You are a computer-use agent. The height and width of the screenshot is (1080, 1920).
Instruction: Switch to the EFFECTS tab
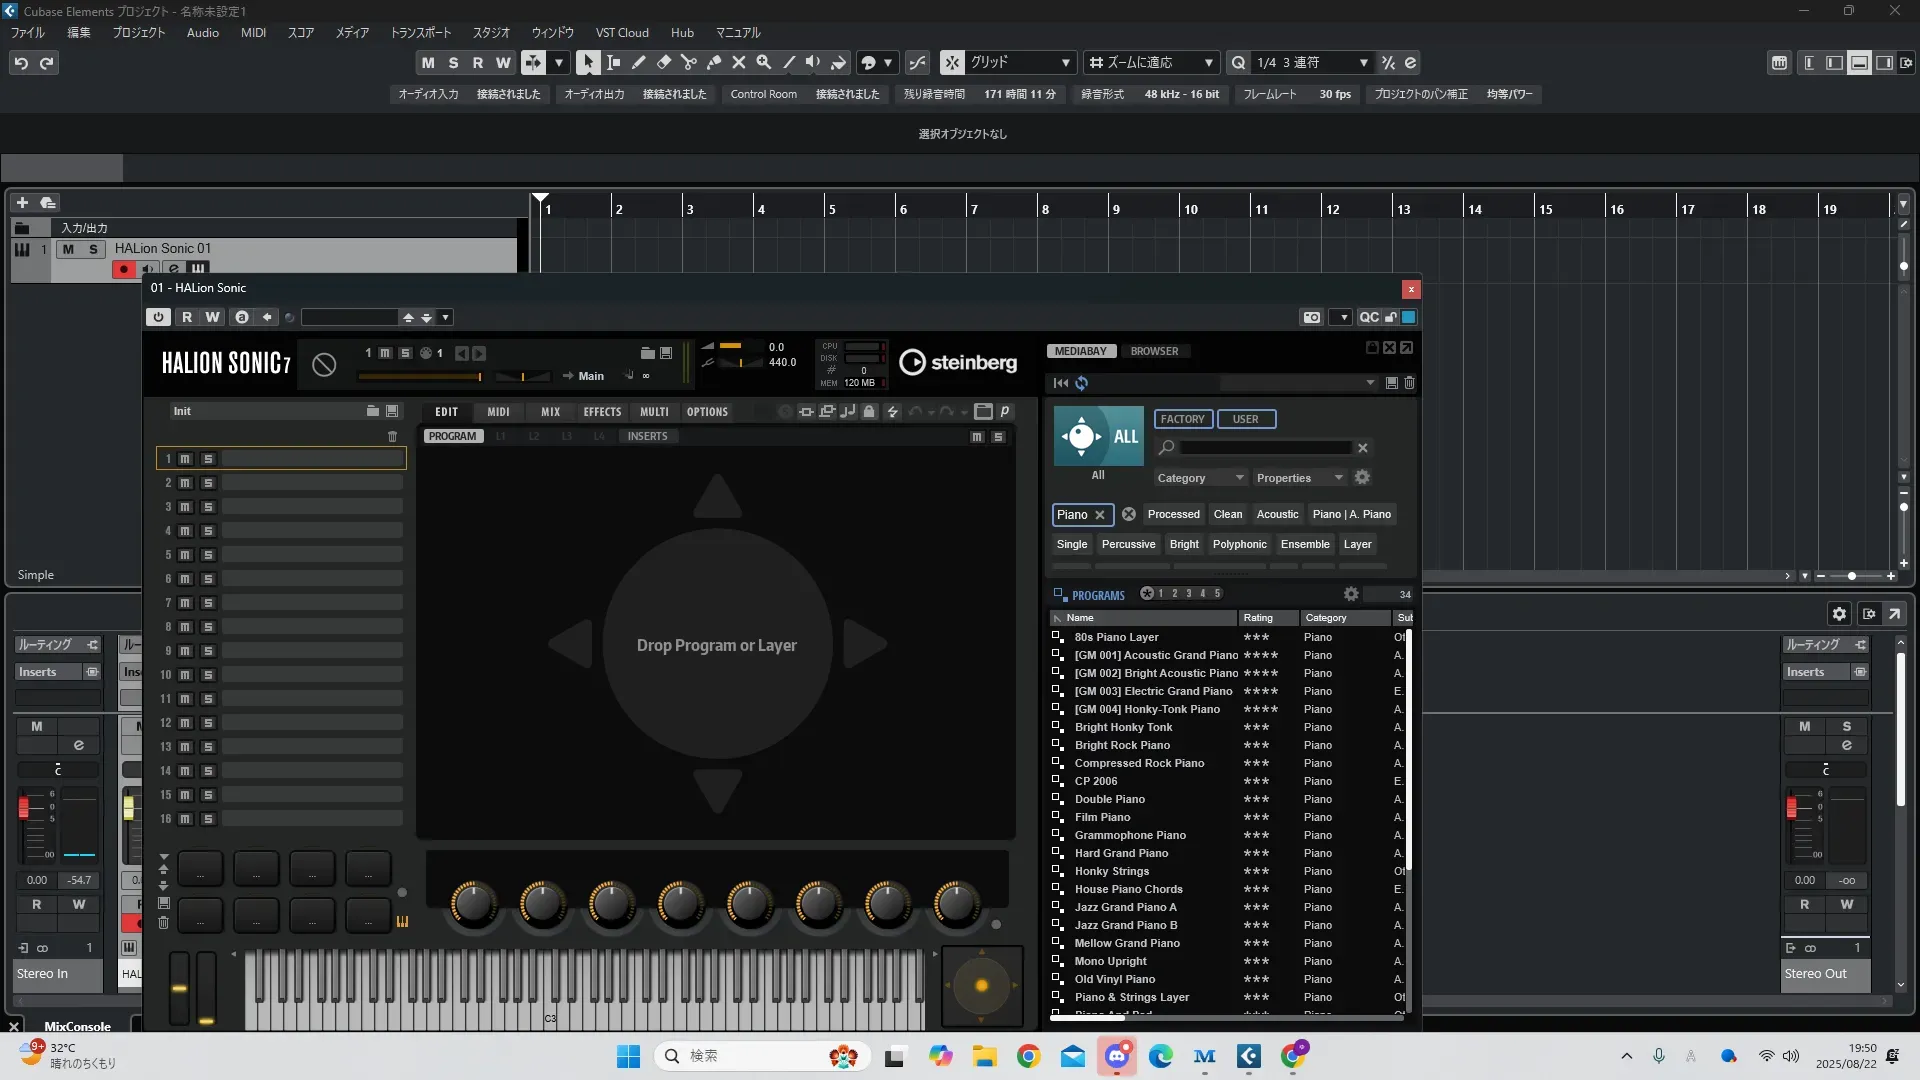tap(602, 412)
